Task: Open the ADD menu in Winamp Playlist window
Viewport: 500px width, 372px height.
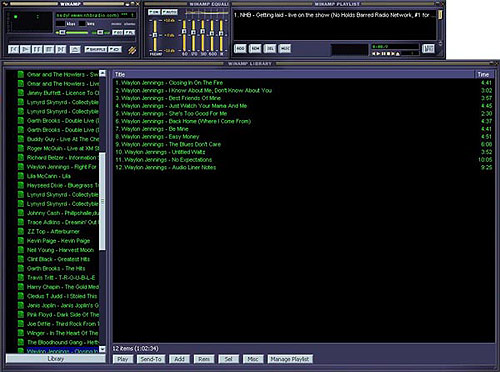Action: point(240,49)
